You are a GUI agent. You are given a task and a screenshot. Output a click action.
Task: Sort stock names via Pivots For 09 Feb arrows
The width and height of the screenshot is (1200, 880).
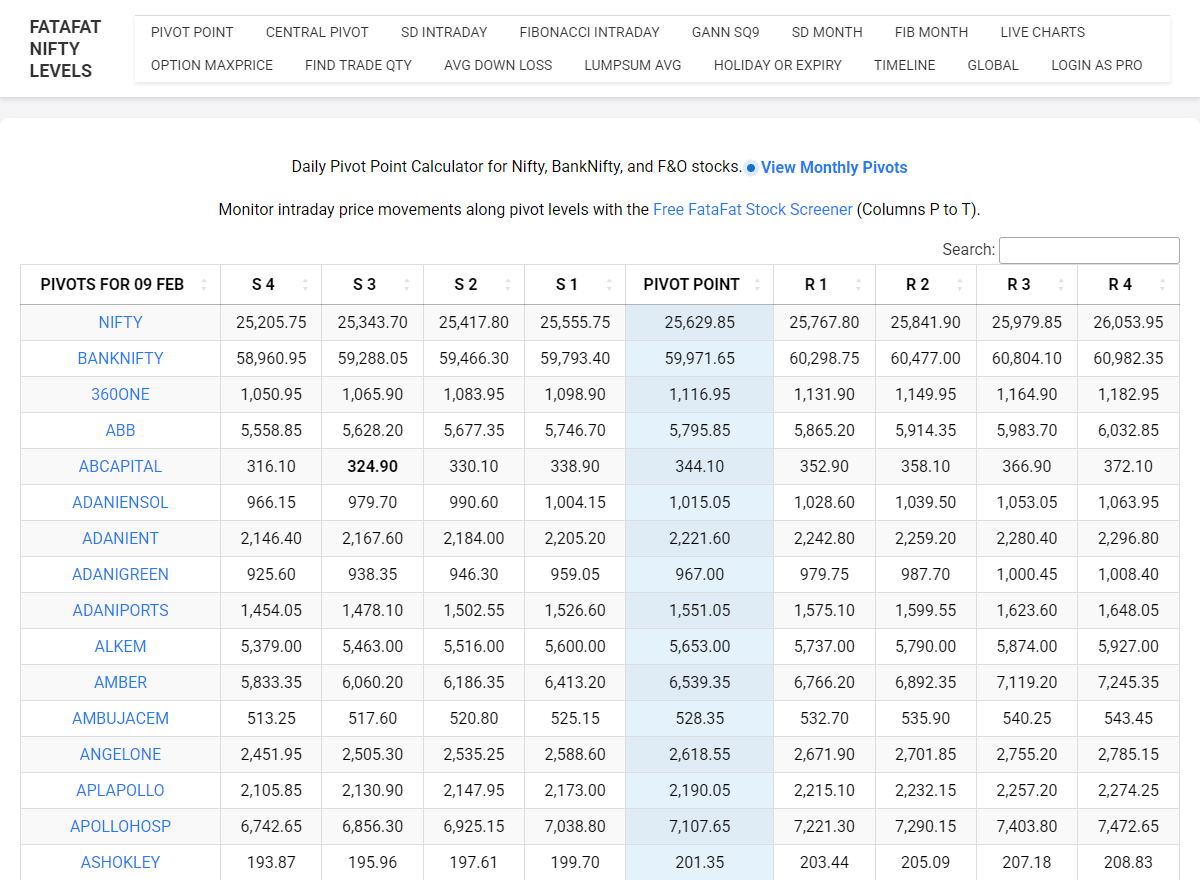[204, 285]
